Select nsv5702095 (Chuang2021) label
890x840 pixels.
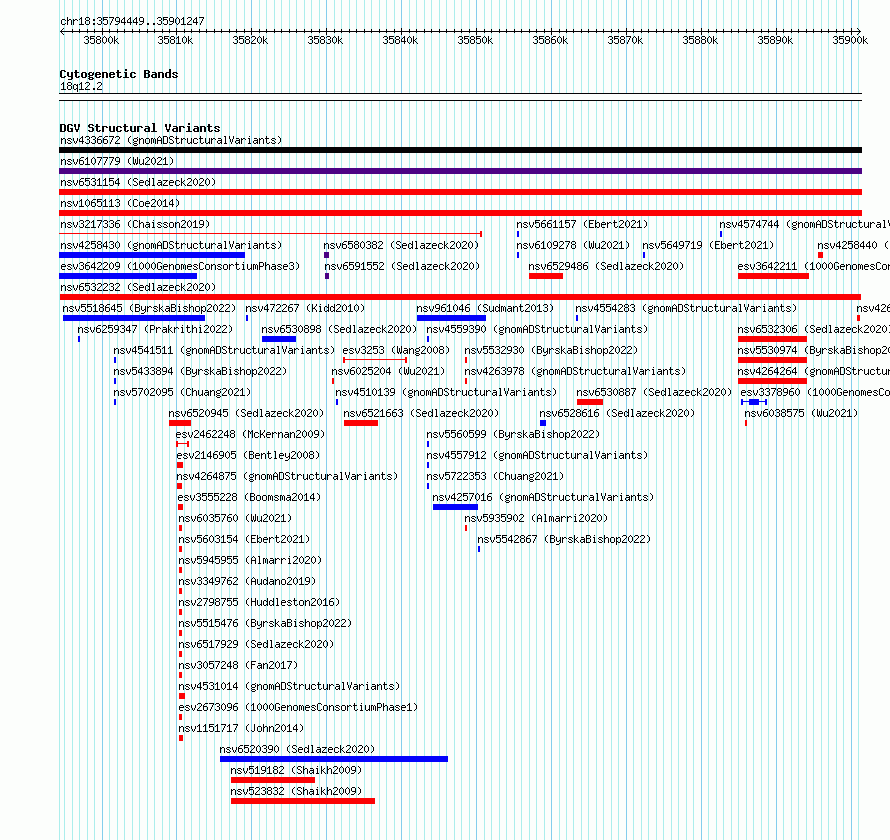click(182, 392)
